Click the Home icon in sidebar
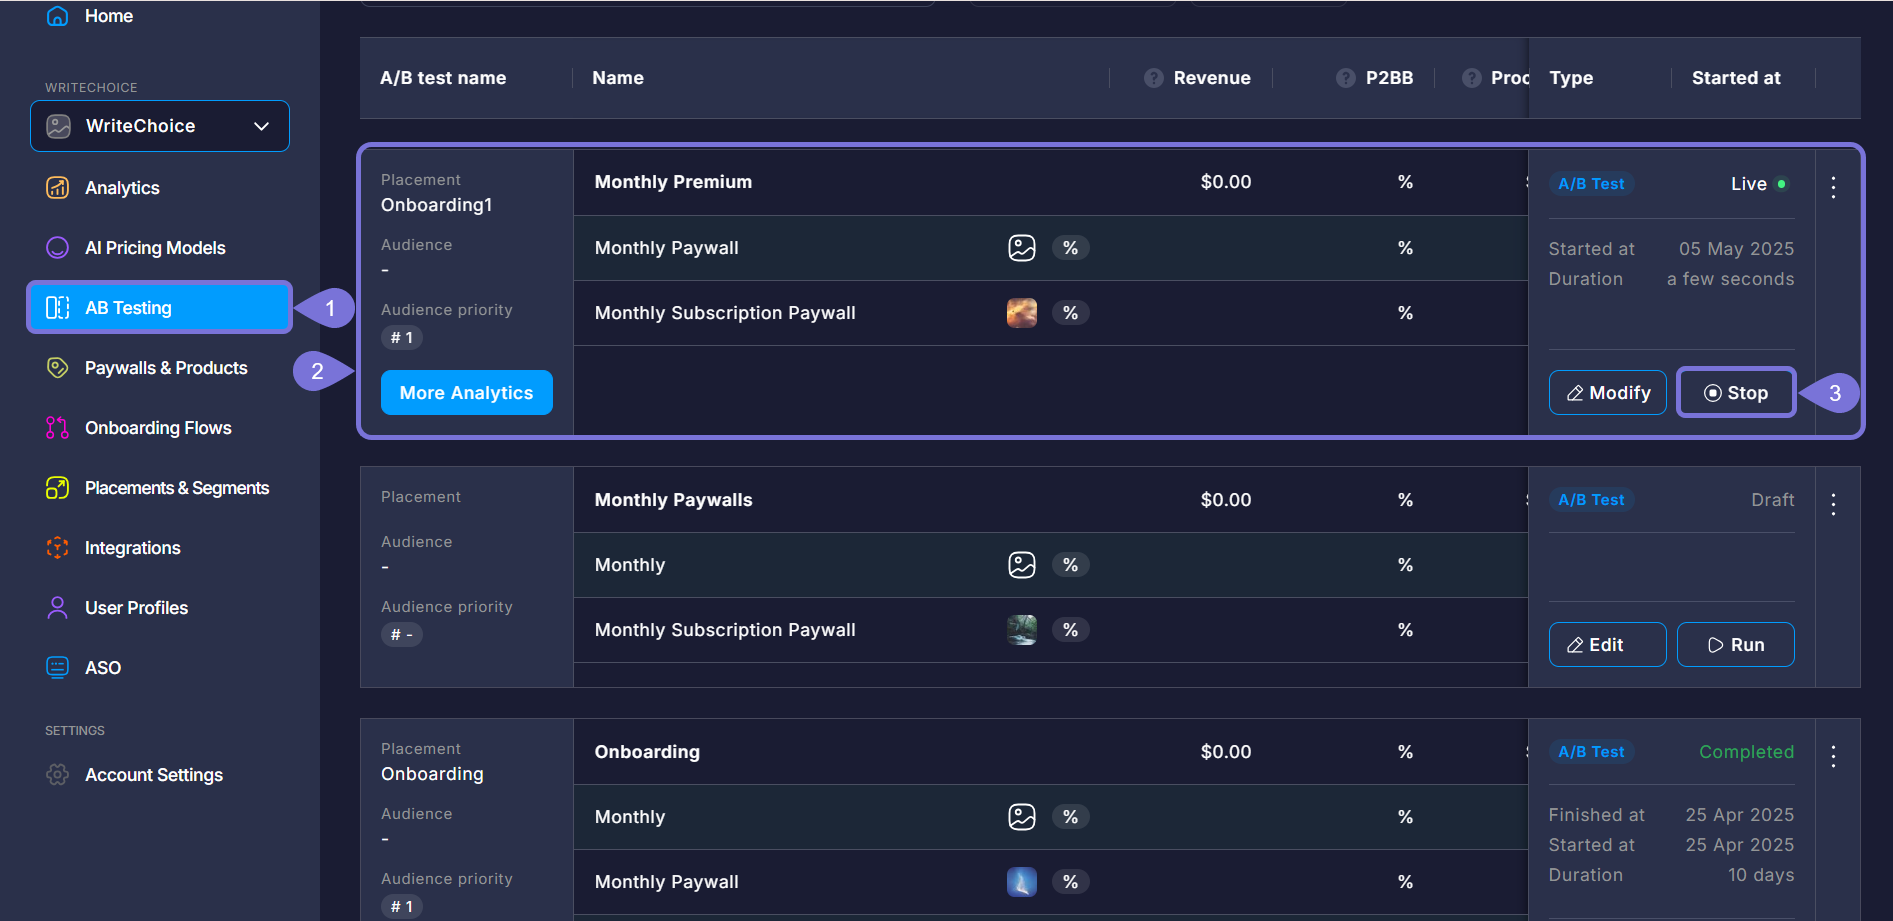This screenshot has height=921, width=1893. pos(58,16)
